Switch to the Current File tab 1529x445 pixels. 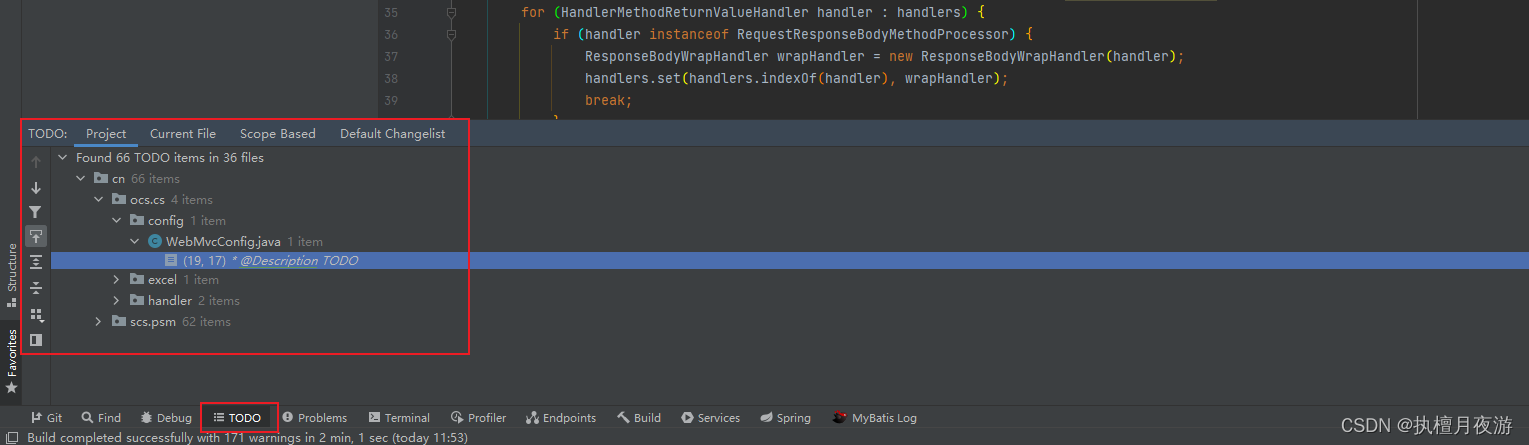coord(183,134)
